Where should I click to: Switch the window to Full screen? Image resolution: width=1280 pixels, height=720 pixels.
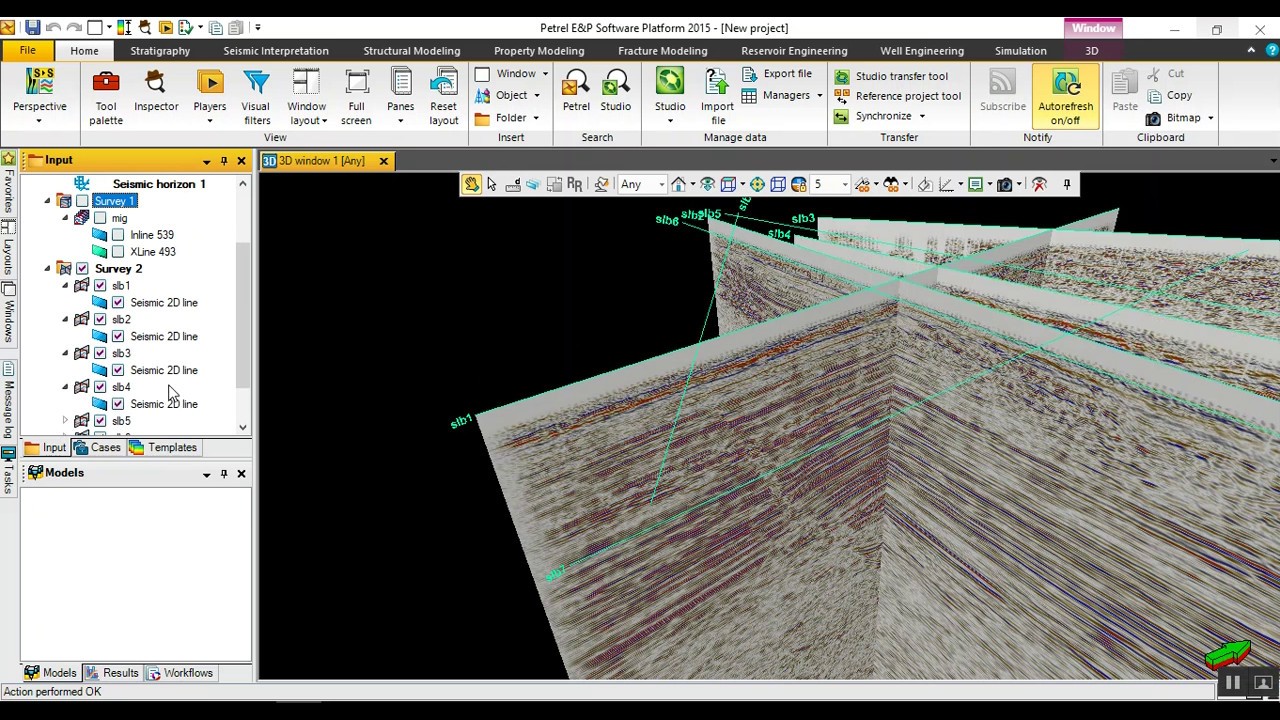(356, 97)
